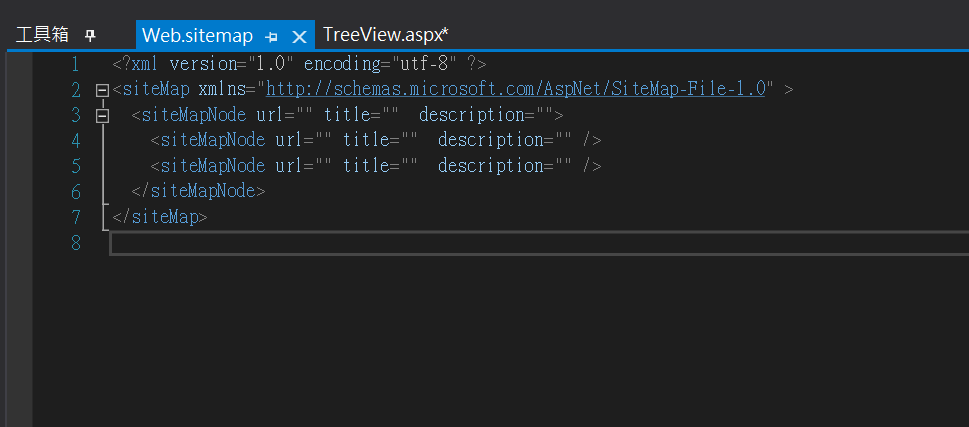This screenshot has width=969, height=427.
Task: Switch to the TreeView.aspx tab
Action: pos(385,35)
